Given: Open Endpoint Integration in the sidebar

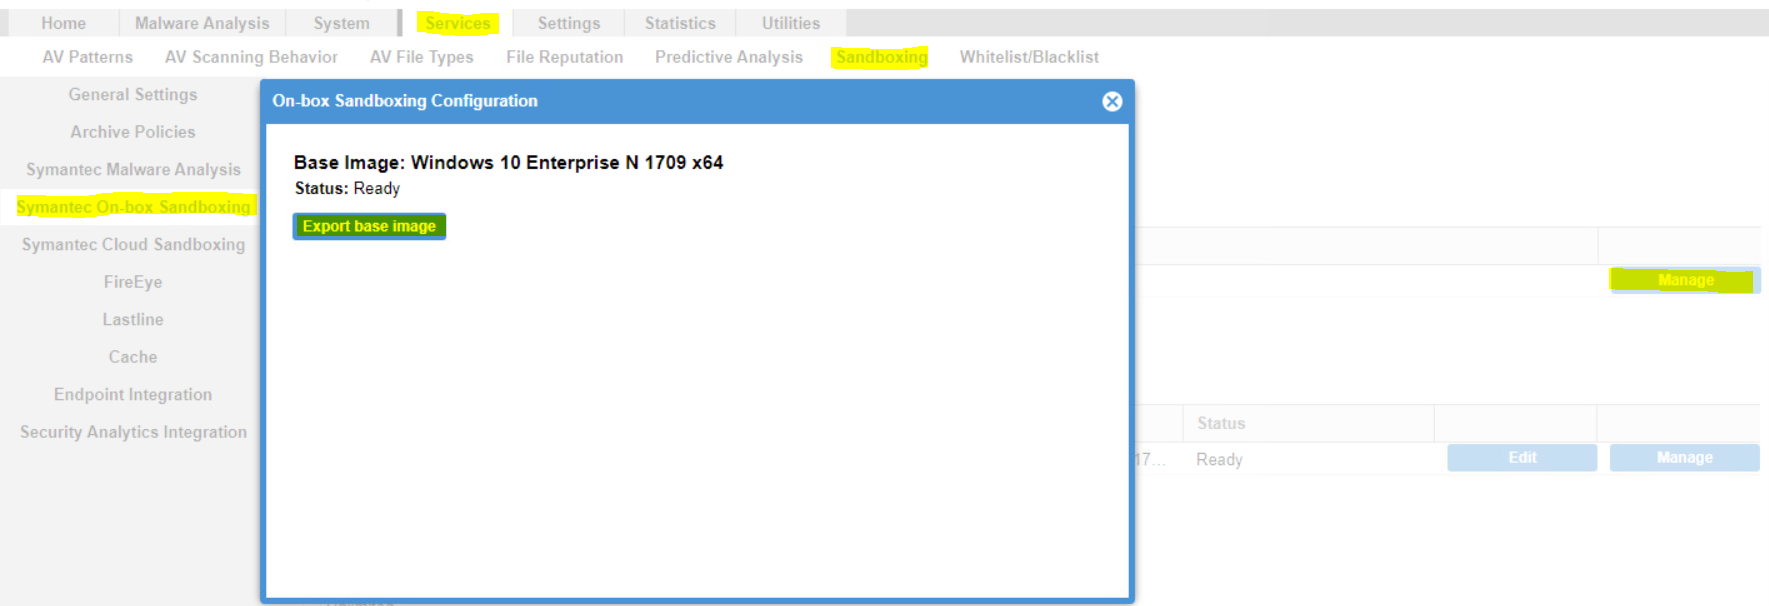Looking at the screenshot, I should pyautogui.click(x=133, y=394).
